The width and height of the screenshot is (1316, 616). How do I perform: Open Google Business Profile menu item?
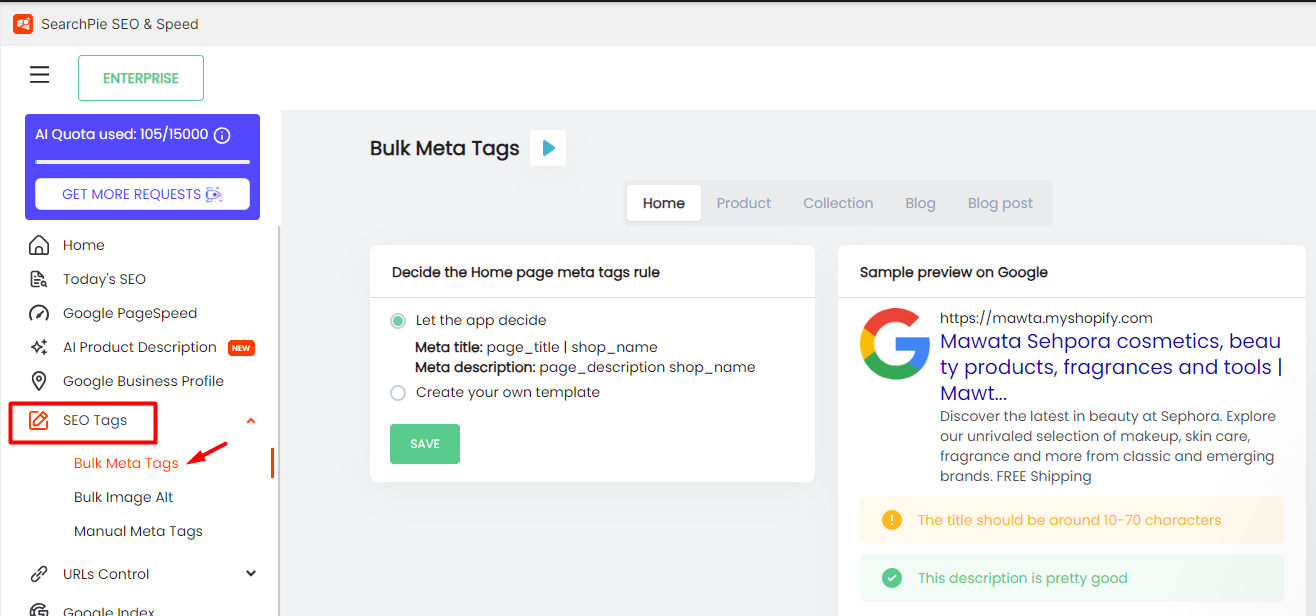pyautogui.click(x=143, y=381)
